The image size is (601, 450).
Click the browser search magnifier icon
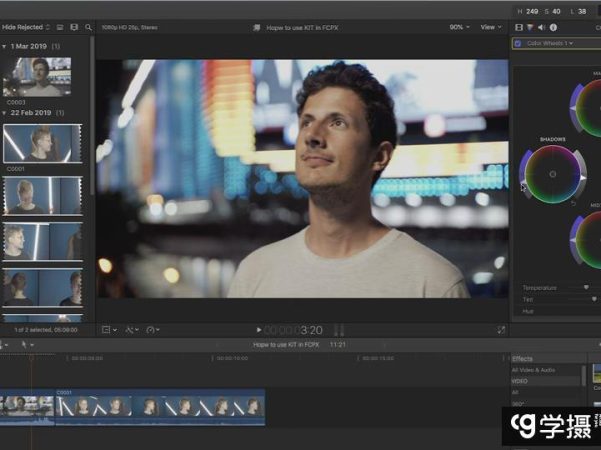pyautogui.click(x=89, y=27)
